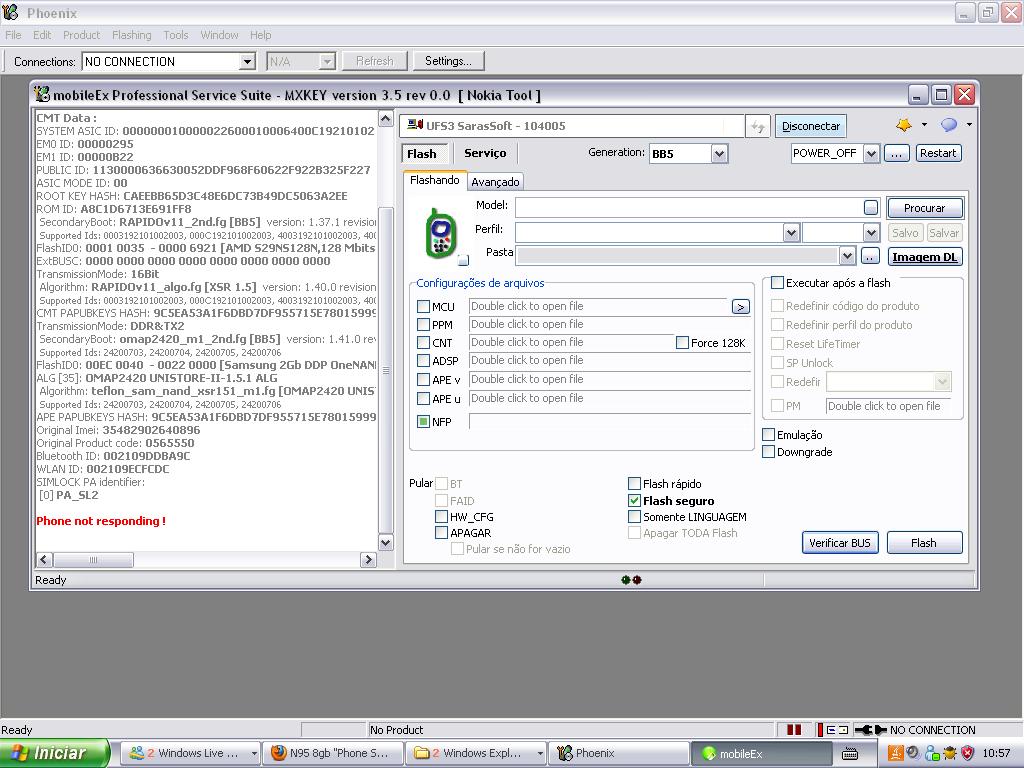This screenshot has width=1024, height=768.
Task: Expand Windows Live taskbar group arrow
Action: [254, 754]
